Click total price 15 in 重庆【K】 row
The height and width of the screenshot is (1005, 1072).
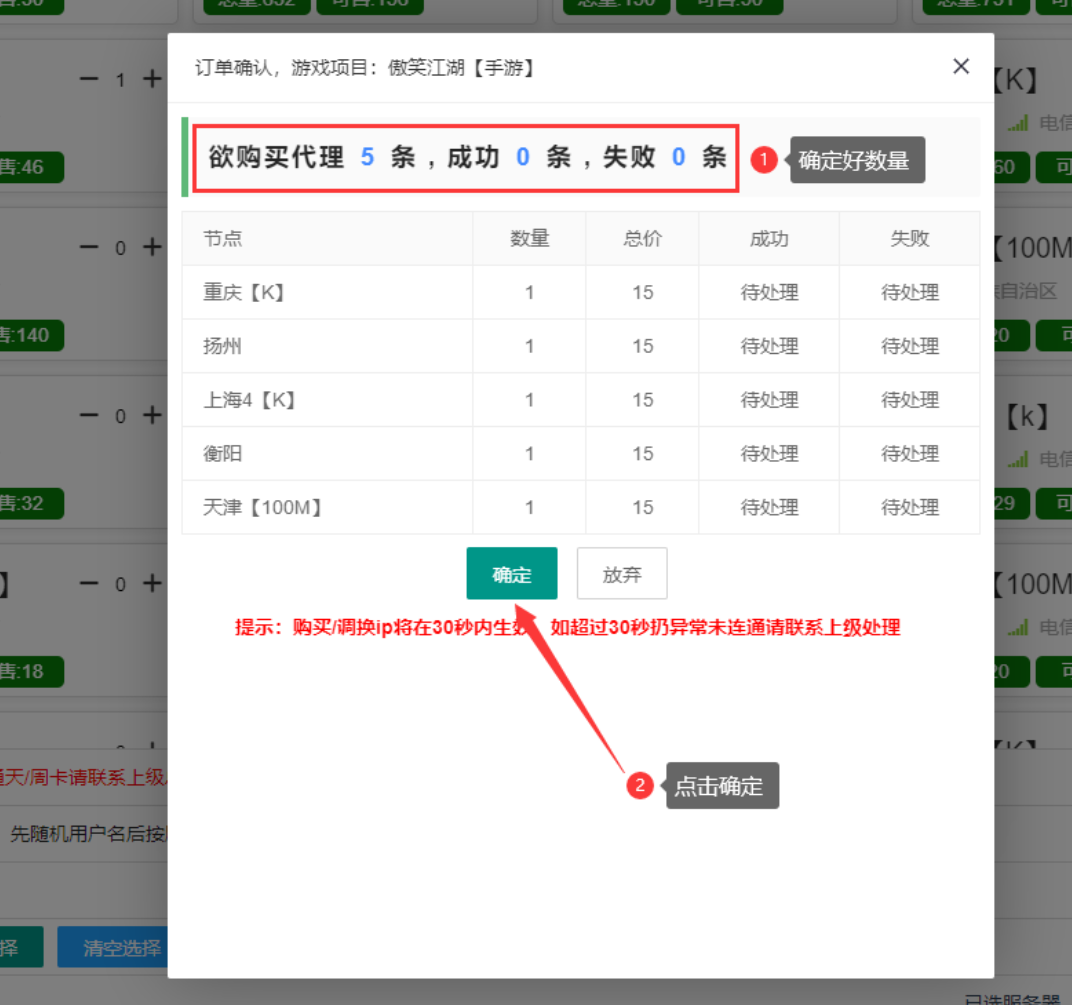click(x=643, y=293)
